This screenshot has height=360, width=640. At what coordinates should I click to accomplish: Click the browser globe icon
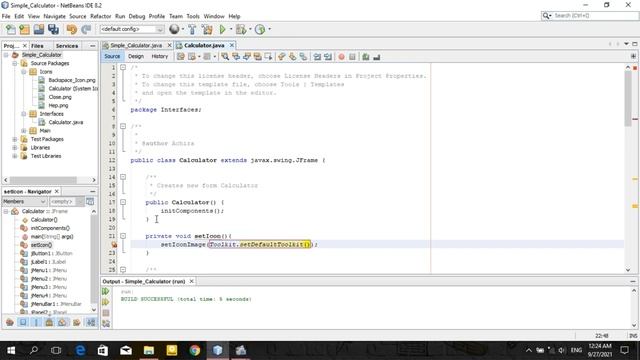pyautogui.click(x=174, y=29)
